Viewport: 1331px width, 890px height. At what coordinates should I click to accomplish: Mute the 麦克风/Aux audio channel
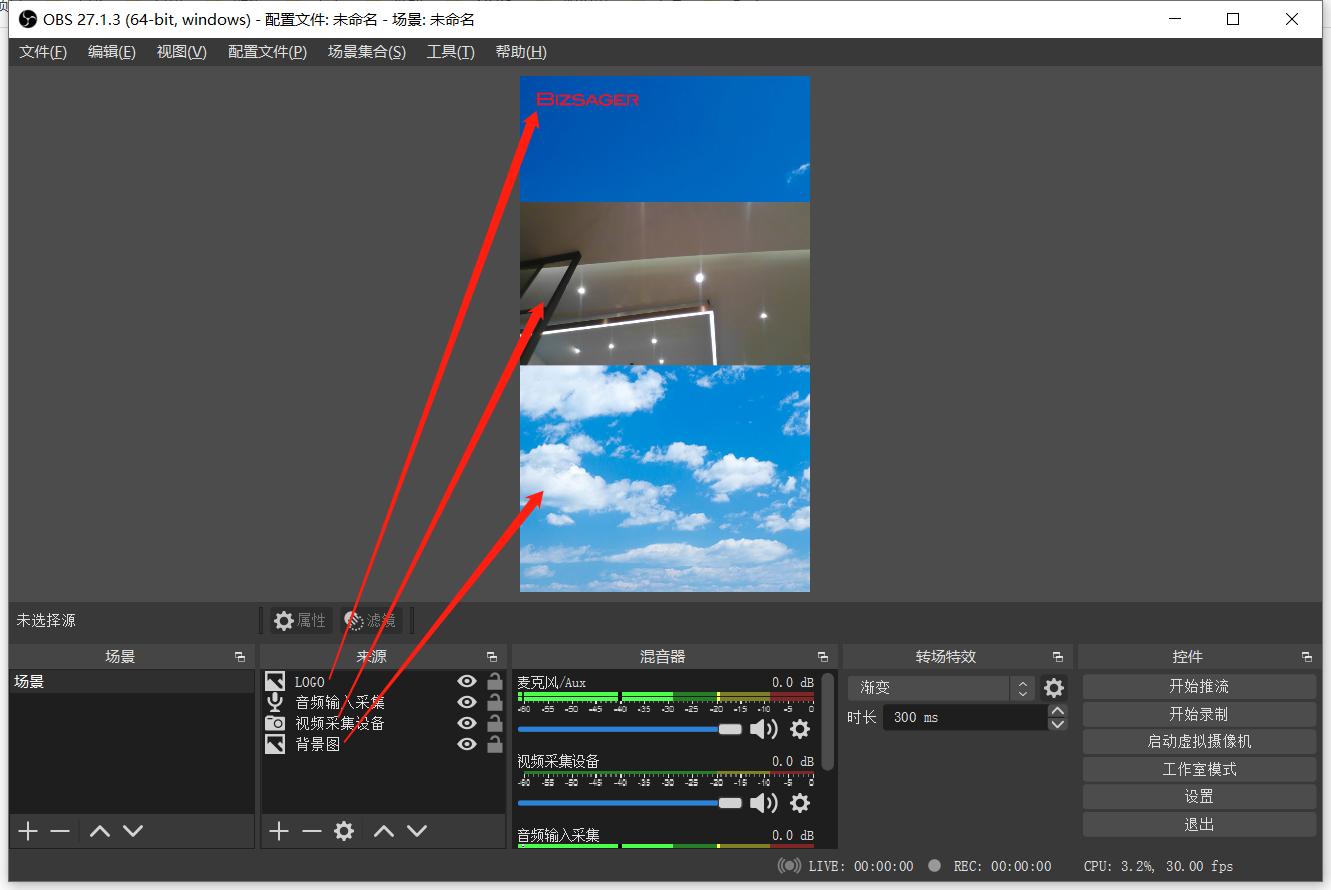763,729
